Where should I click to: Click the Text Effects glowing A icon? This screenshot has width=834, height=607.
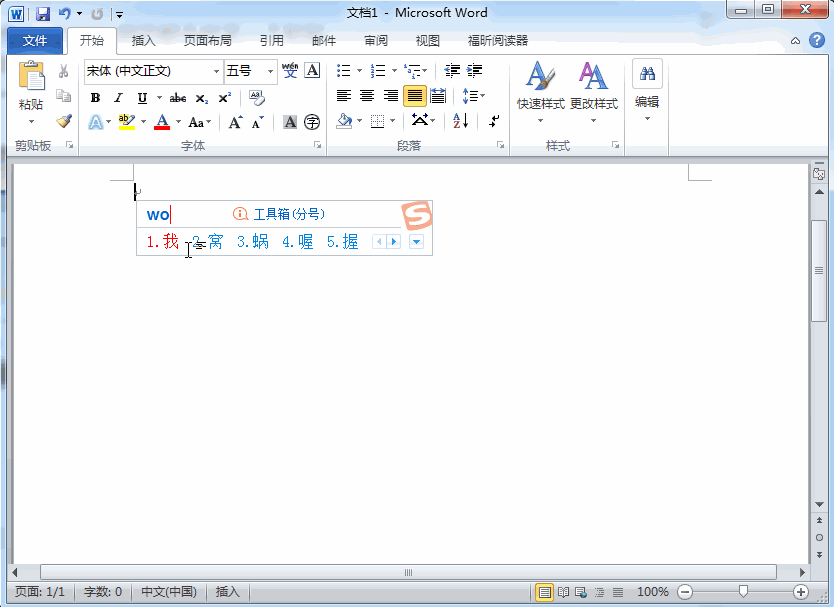tap(96, 122)
